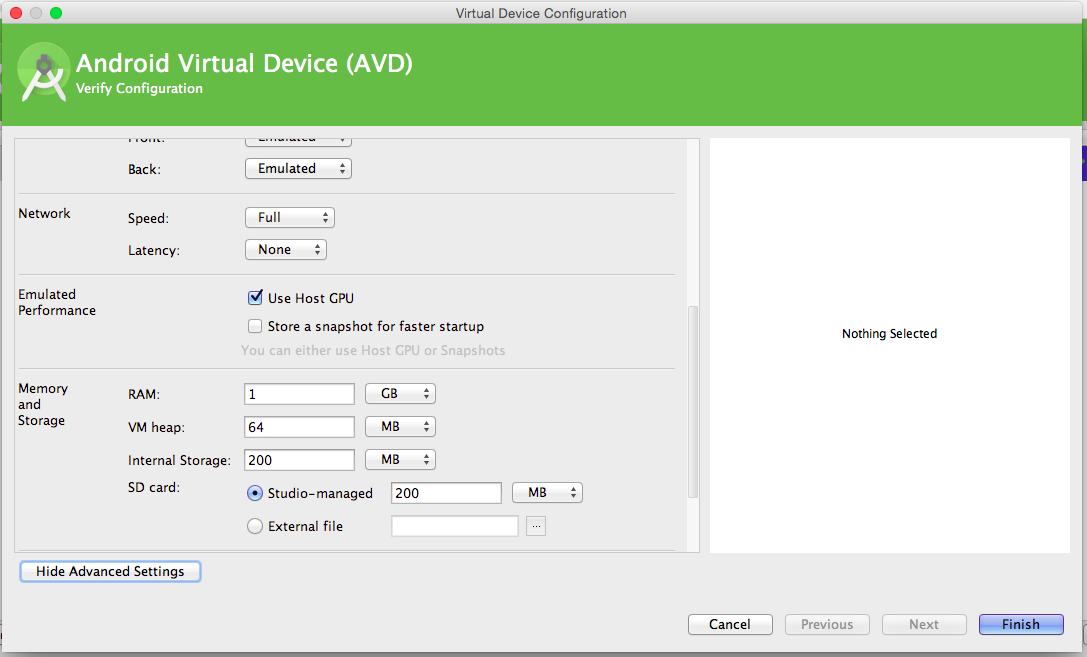Enable Store a snapshot for faster startup
This screenshot has height=657, width=1087.
click(255, 326)
